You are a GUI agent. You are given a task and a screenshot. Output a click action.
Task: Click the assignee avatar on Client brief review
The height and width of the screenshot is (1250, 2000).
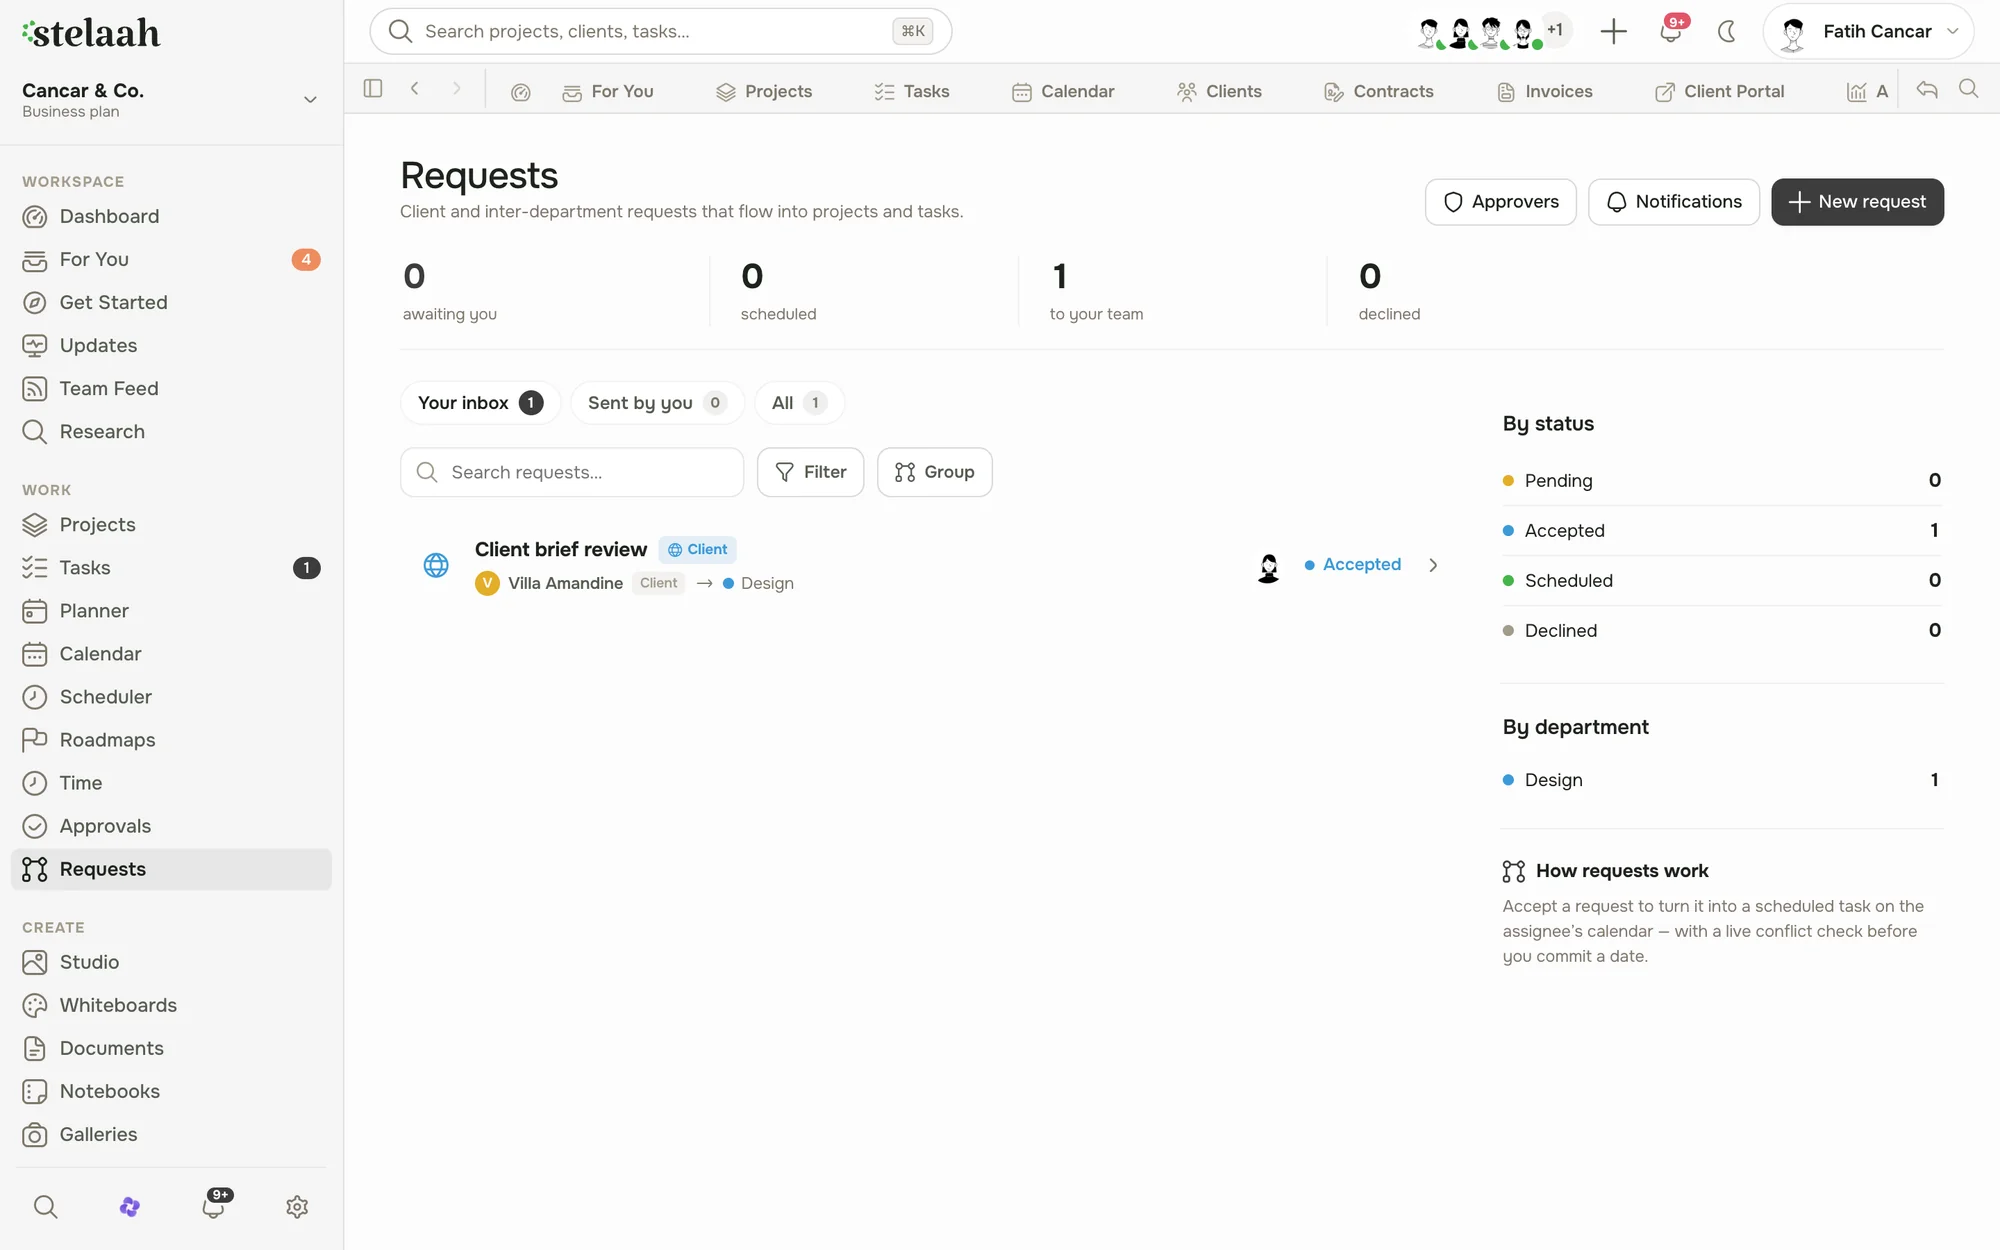pos(1268,567)
